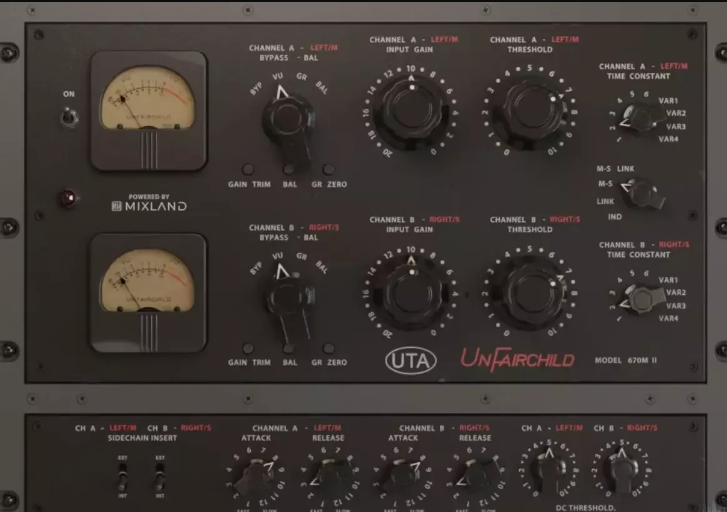727x512 pixels.
Task: Select BYP position on Channel A selector
Action: (256, 88)
